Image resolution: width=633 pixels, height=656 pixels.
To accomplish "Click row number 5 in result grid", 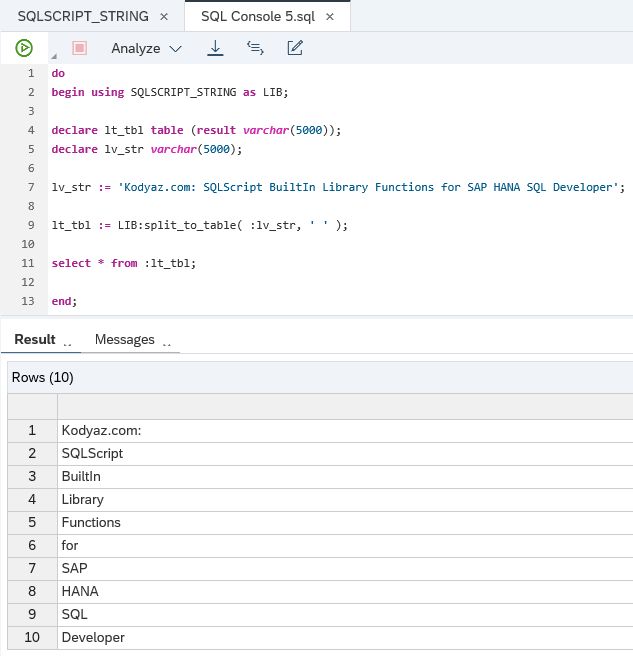I will [32, 523].
